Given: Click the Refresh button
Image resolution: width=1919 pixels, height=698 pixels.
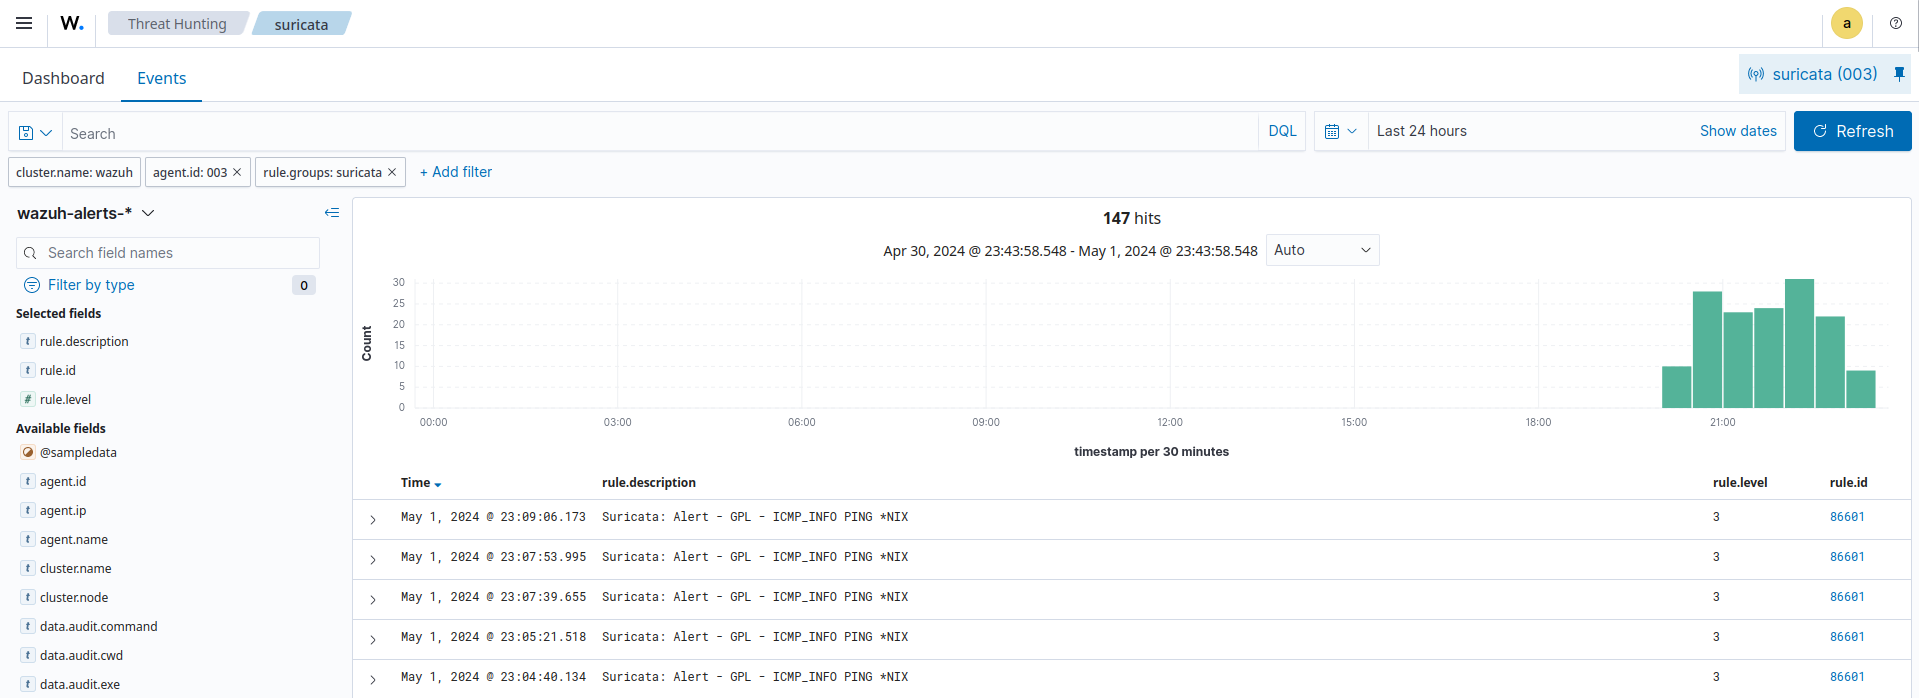Looking at the screenshot, I should tap(1852, 131).
